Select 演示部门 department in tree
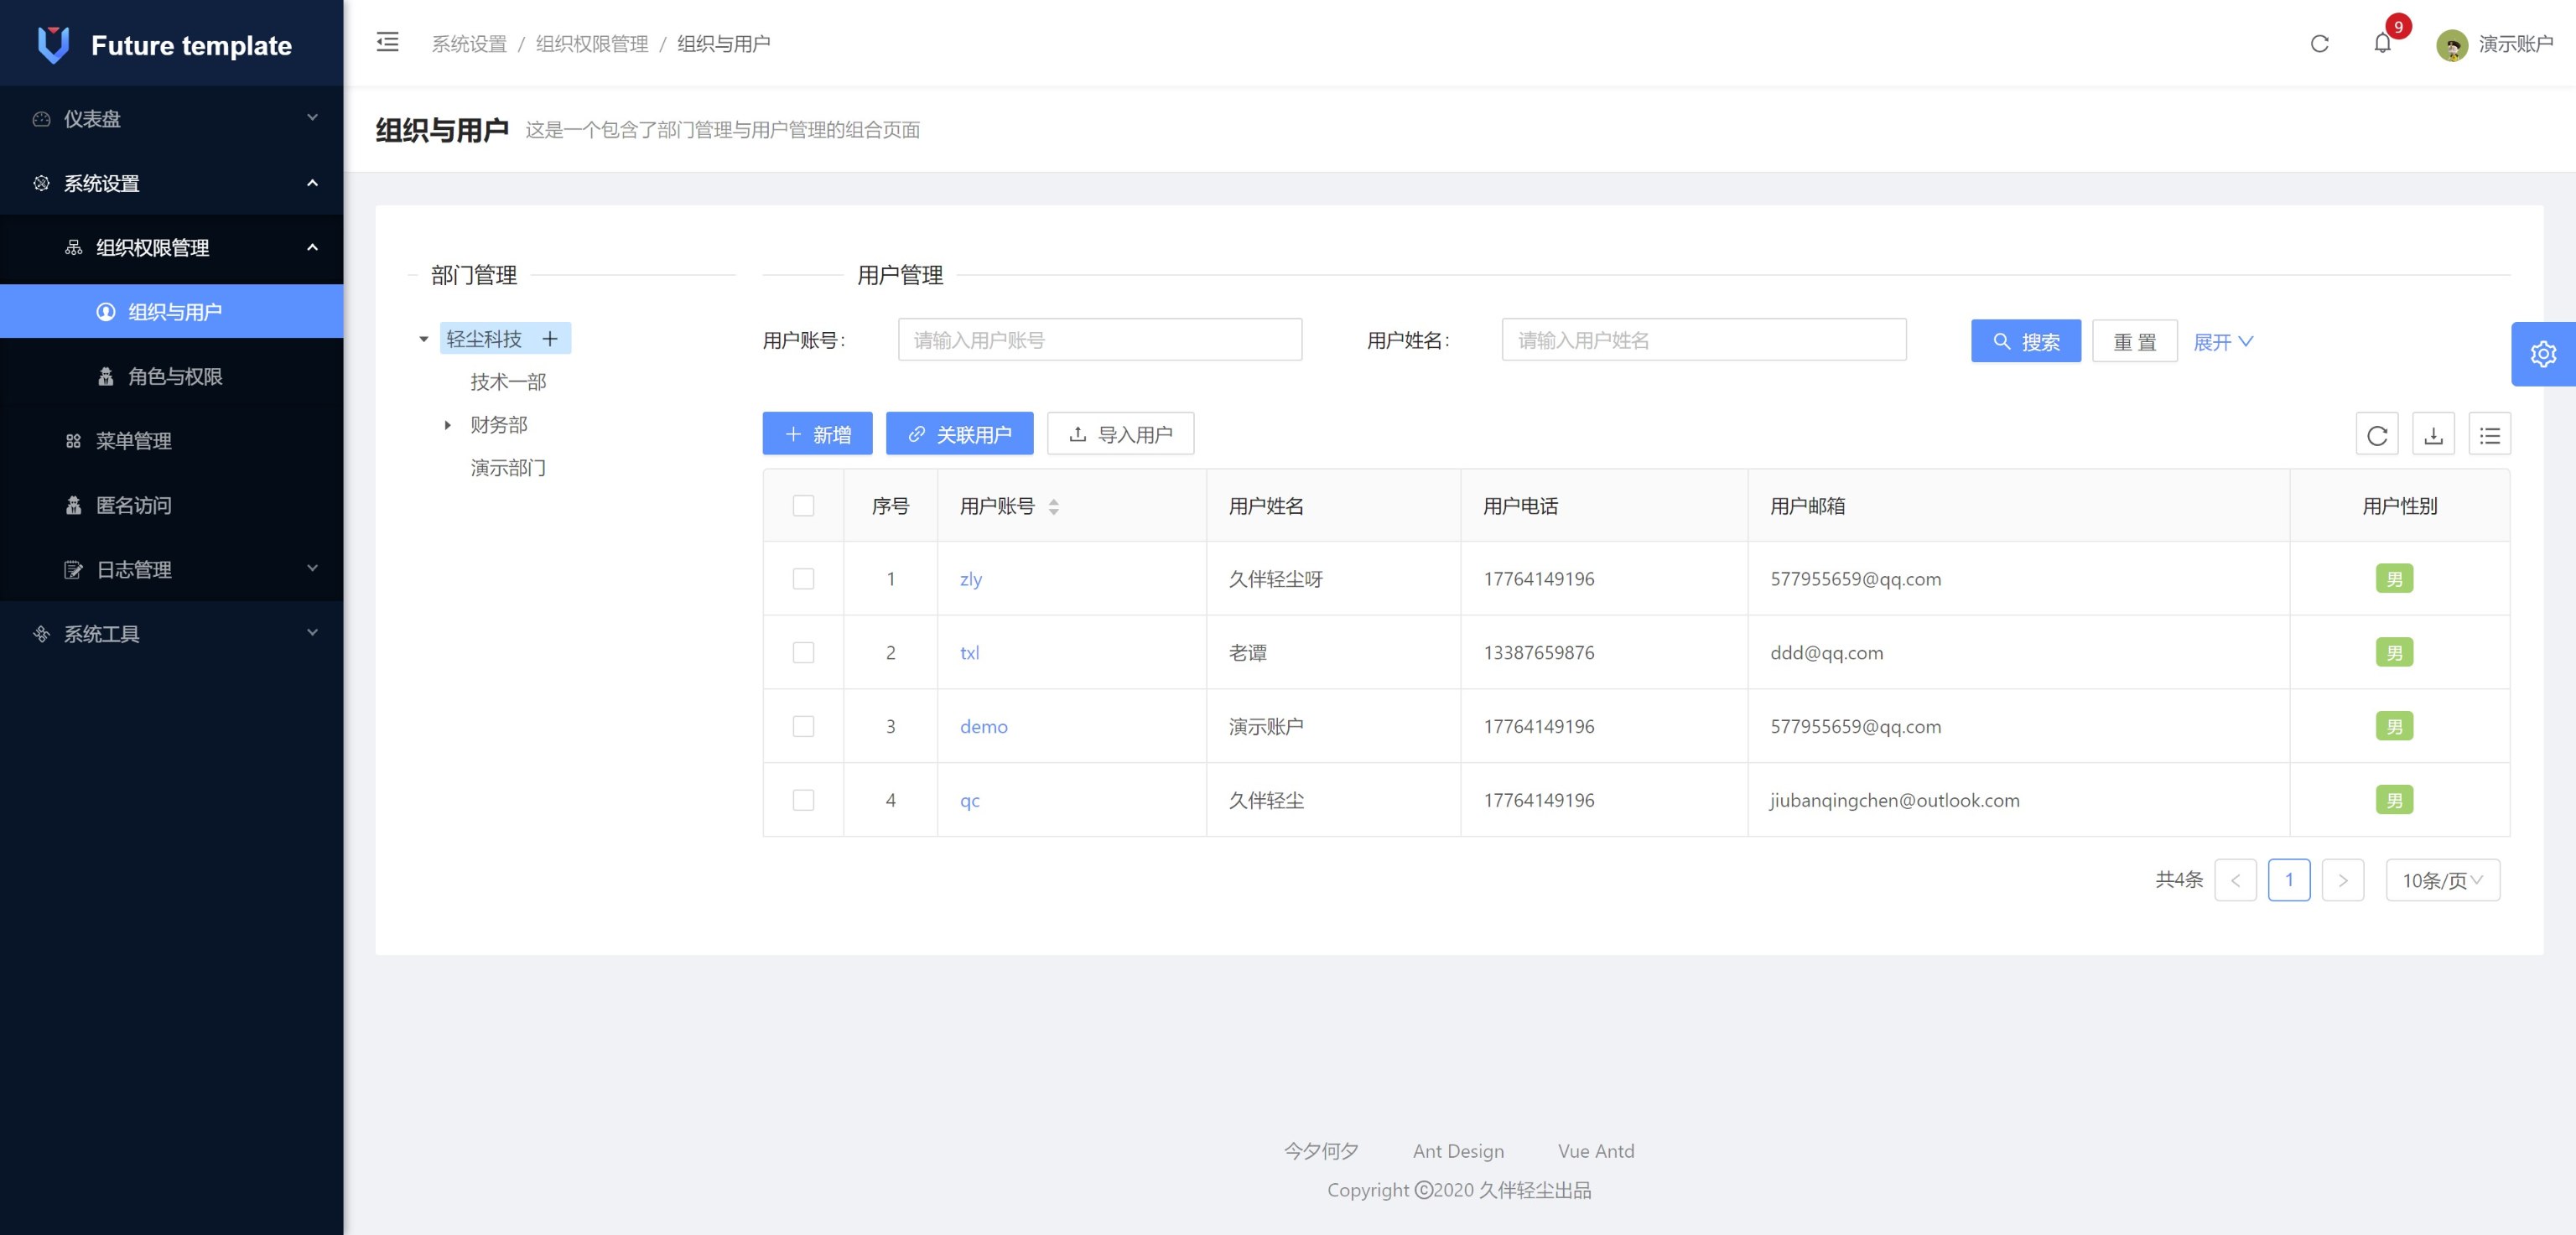This screenshot has width=2576, height=1235. click(508, 468)
